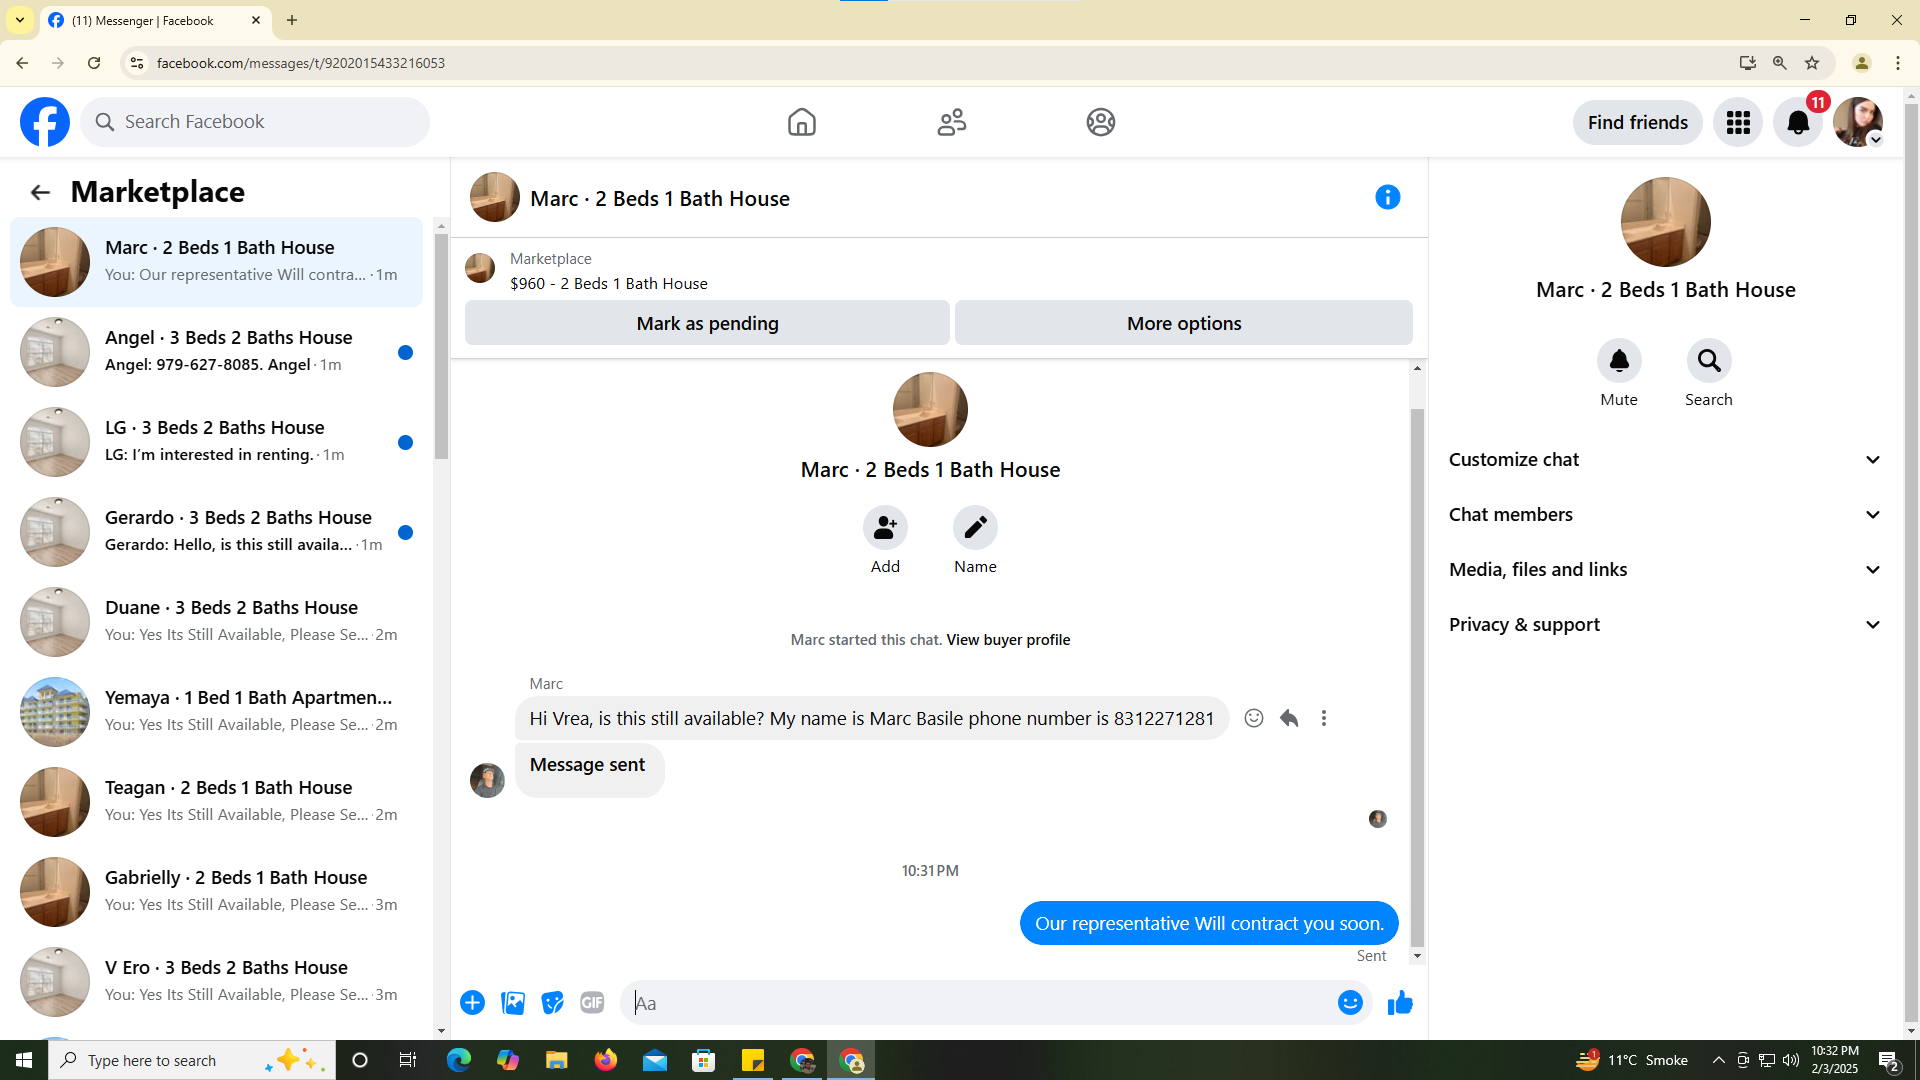This screenshot has width=1920, height=1080.
Task: Open Microsoft Edge from the taskbar
Action: (458, 1060)
